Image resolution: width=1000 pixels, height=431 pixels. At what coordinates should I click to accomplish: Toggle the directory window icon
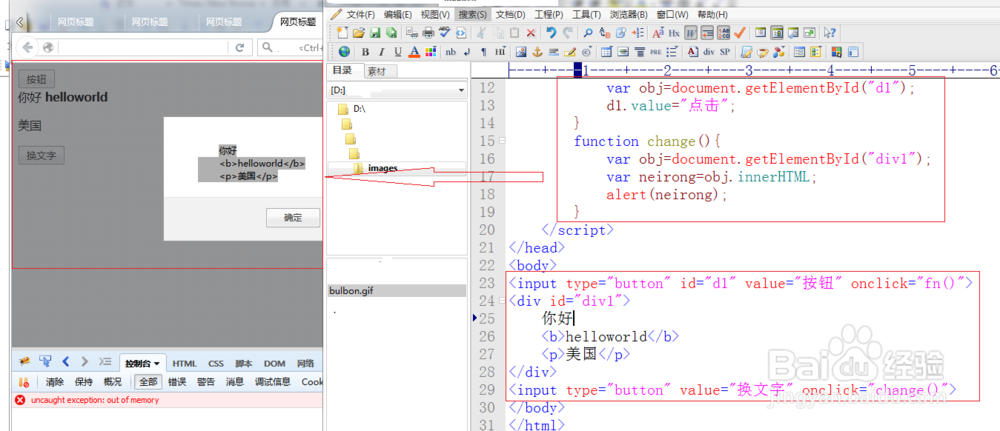tap(776, 33)
